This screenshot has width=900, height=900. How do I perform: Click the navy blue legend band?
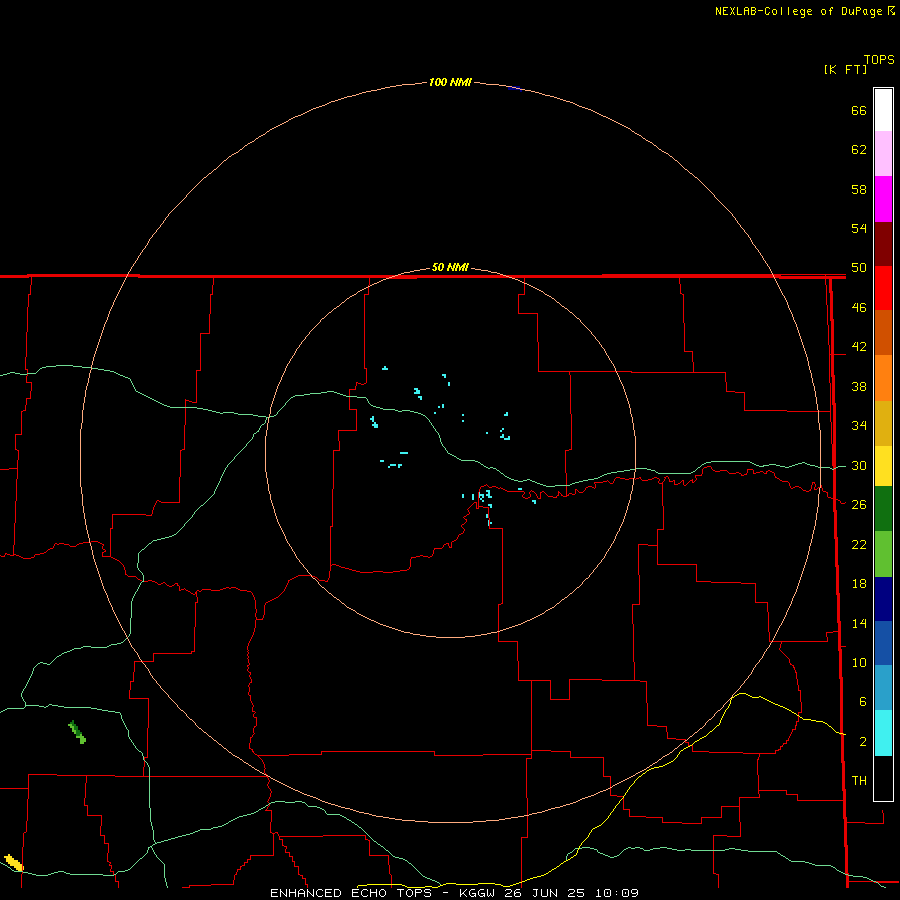[x=883, y=599]
